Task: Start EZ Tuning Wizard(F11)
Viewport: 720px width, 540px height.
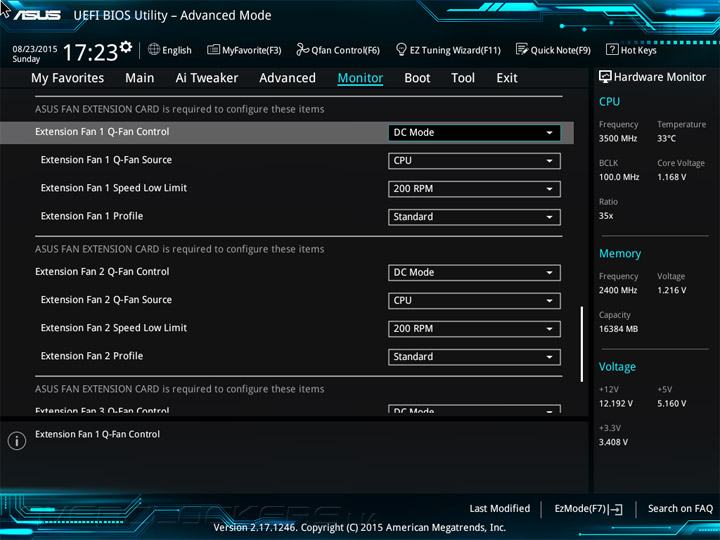Action: (448, 50)
